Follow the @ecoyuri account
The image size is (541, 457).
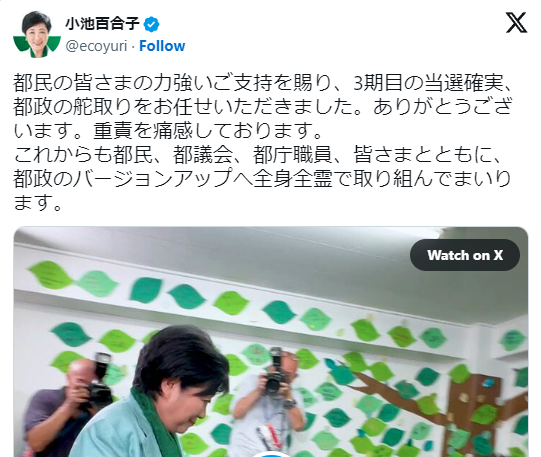[x=162, y=46]
